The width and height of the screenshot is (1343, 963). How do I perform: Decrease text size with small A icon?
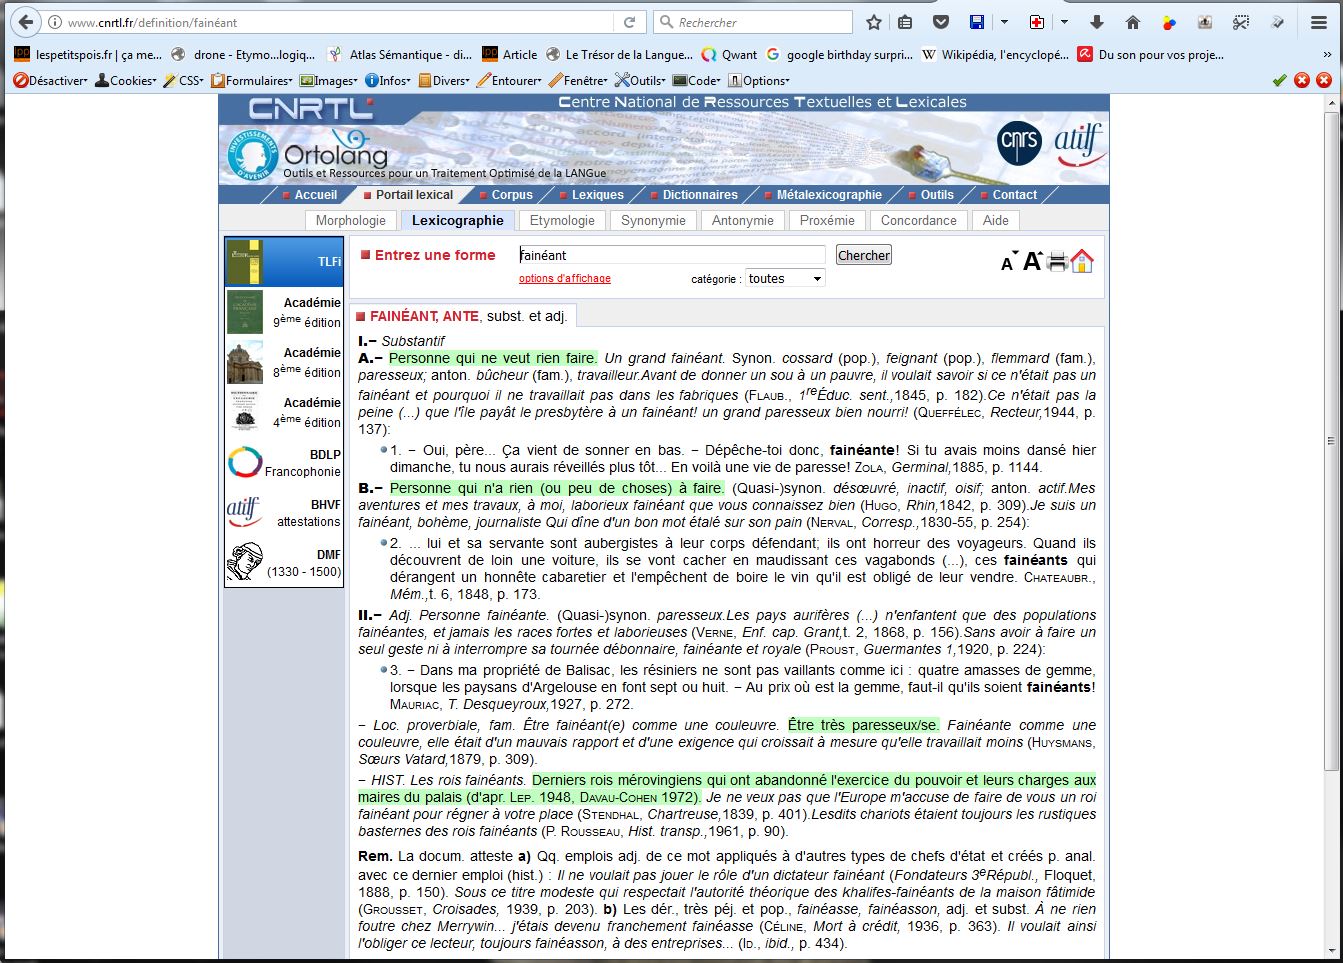(1008, 264)
